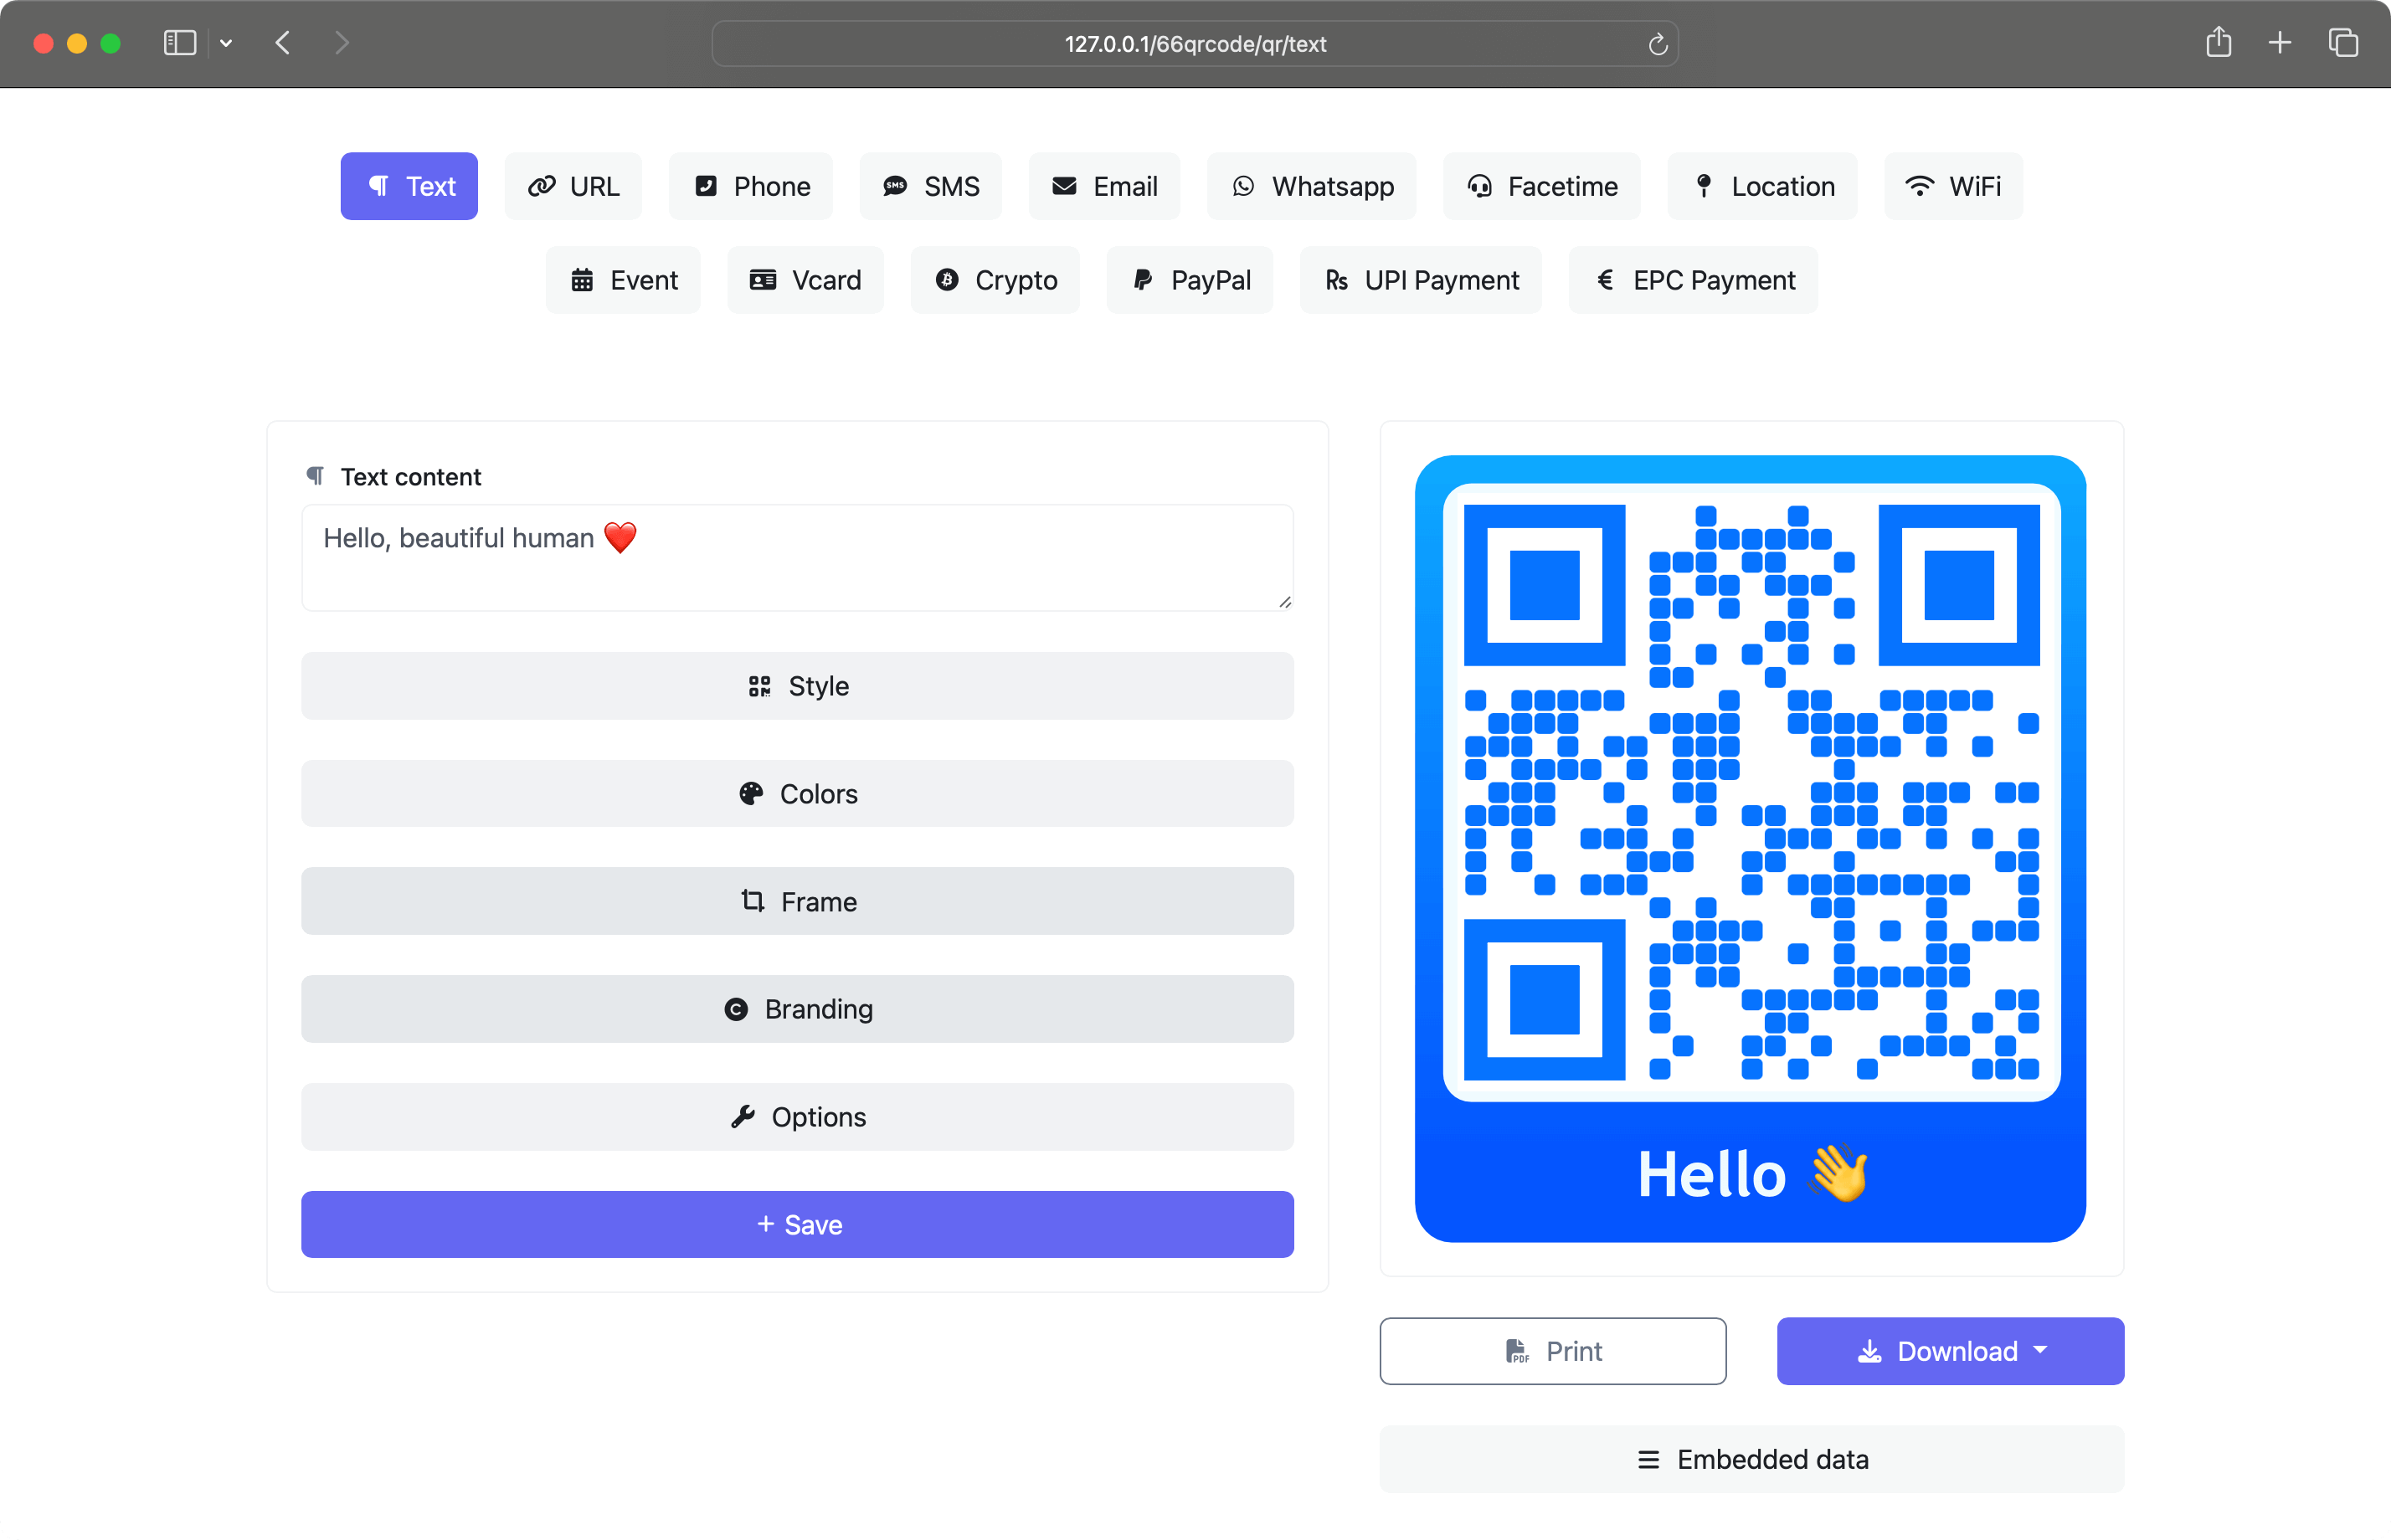Click into the Text content textarea
This screenshot has height=1540, width=2391.
[x=797, y=557]
